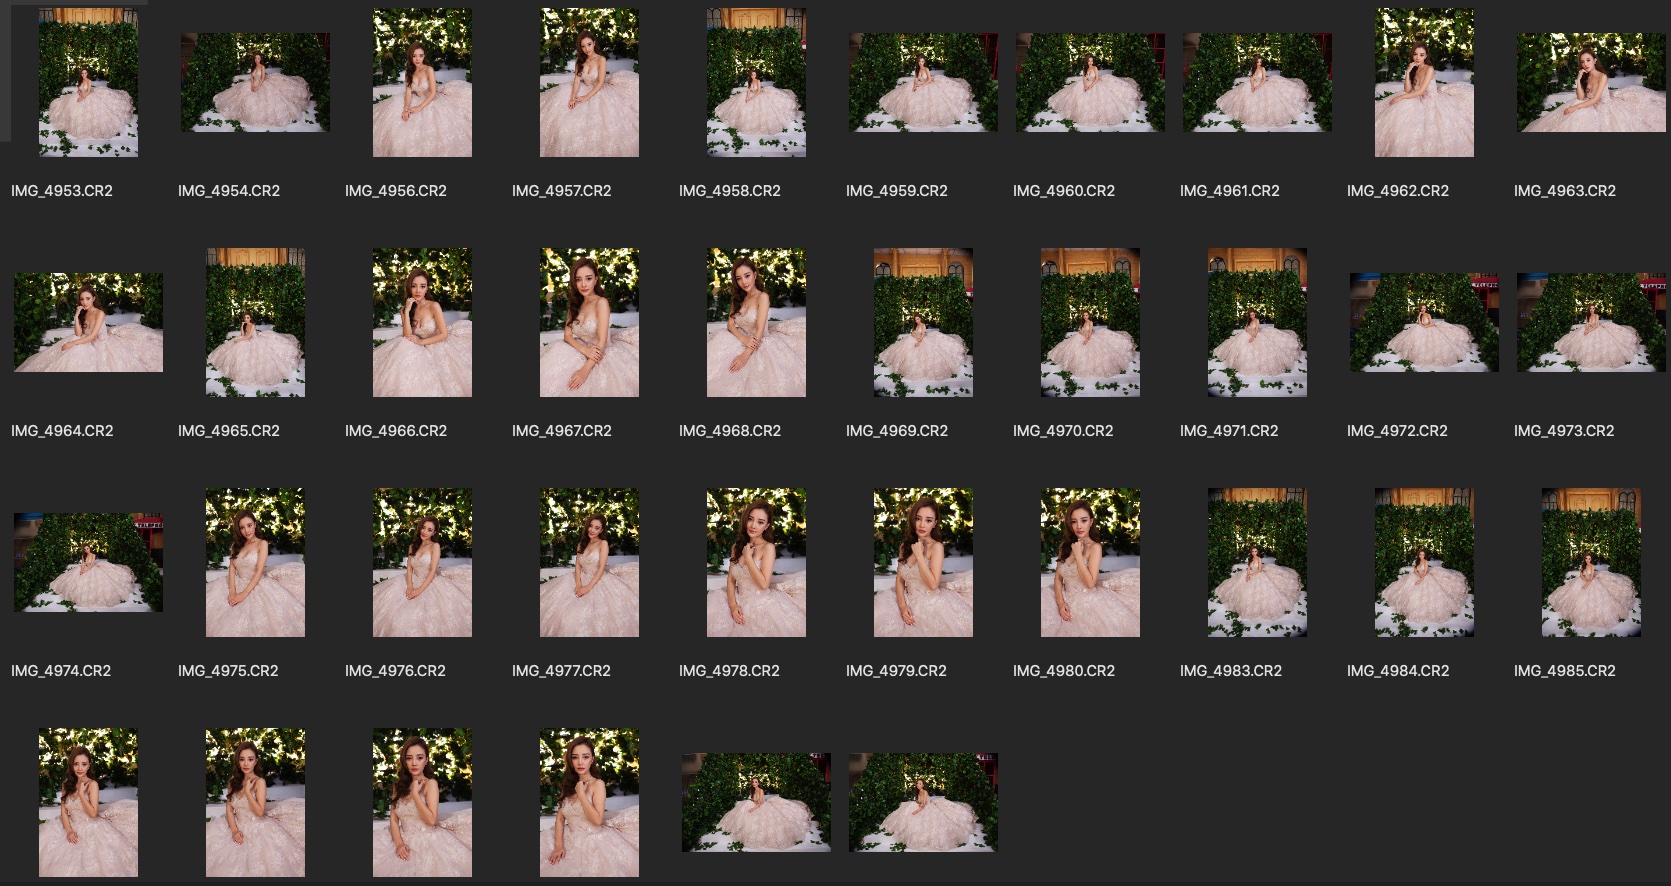Click the IMG_4980.CR2 image thumbnail

pos(1090,563)
